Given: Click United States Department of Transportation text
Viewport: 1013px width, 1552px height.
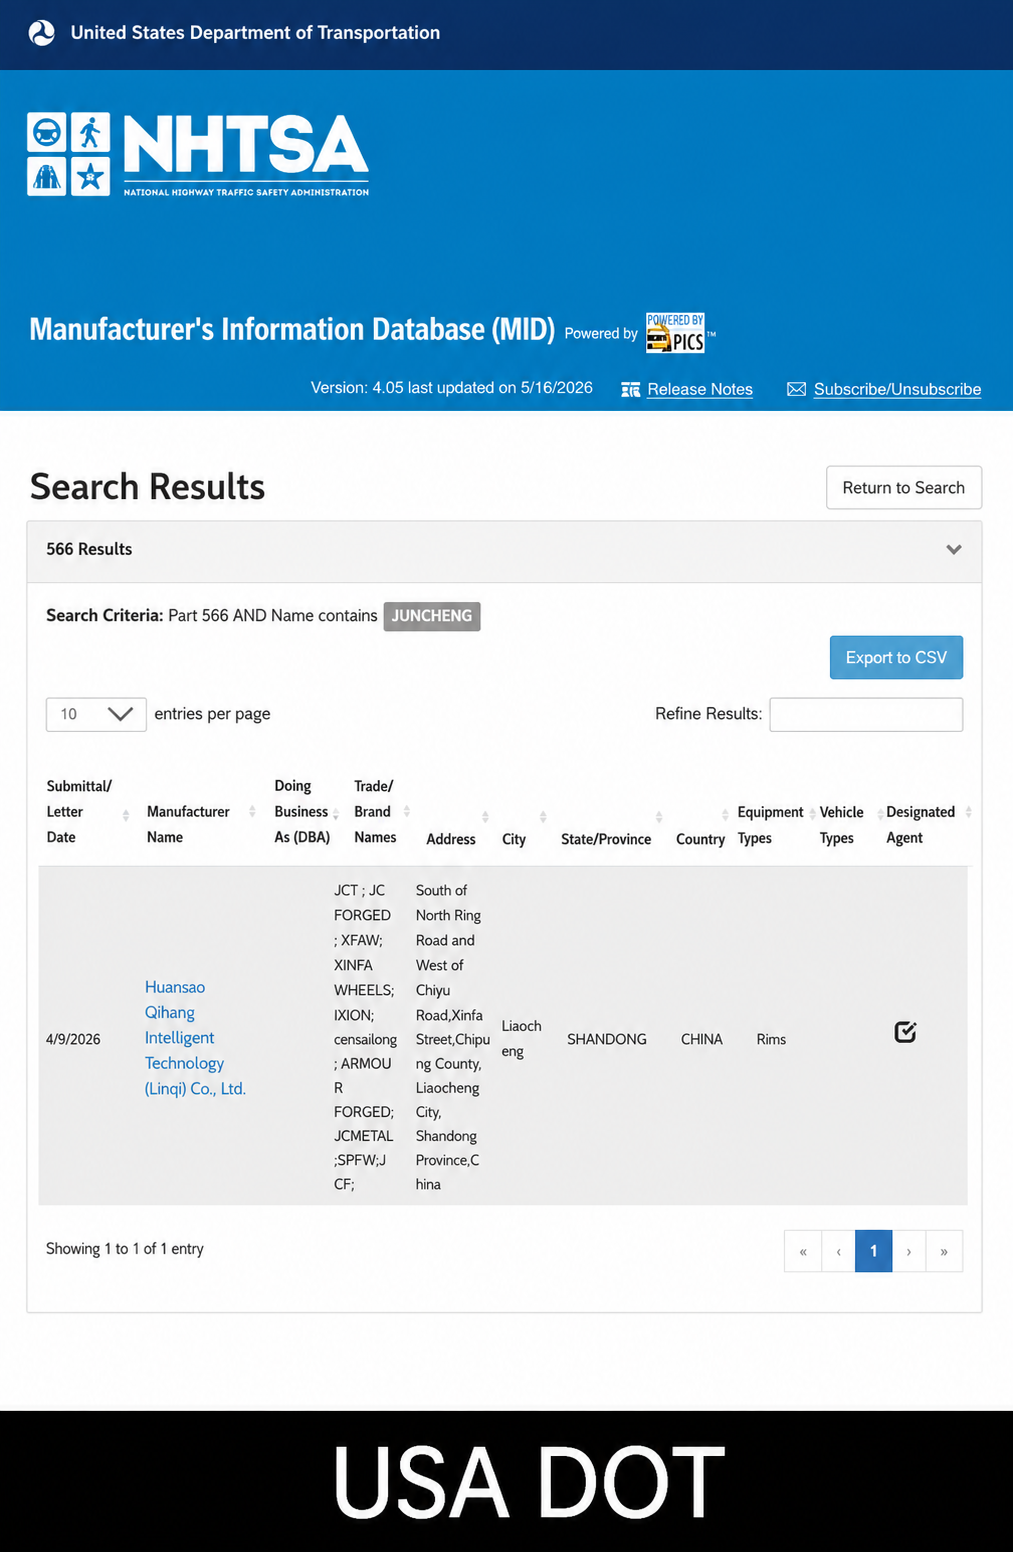Looking at the screenshot, I should click(255, 33).
